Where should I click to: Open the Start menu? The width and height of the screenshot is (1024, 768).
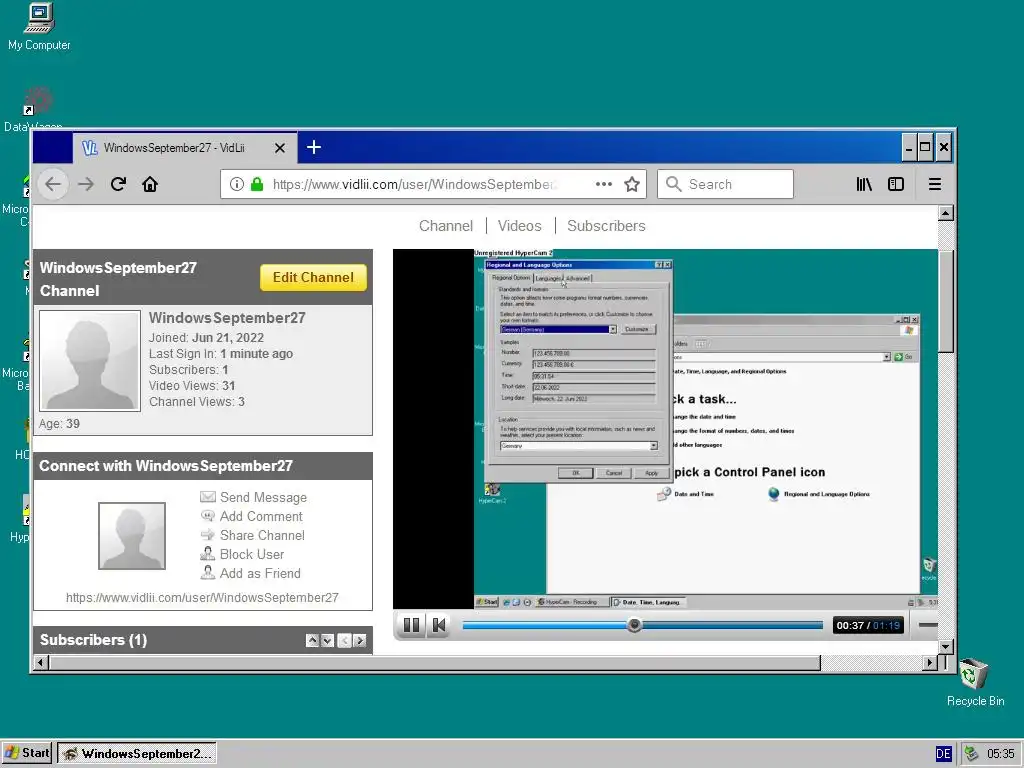click(27, 753)
